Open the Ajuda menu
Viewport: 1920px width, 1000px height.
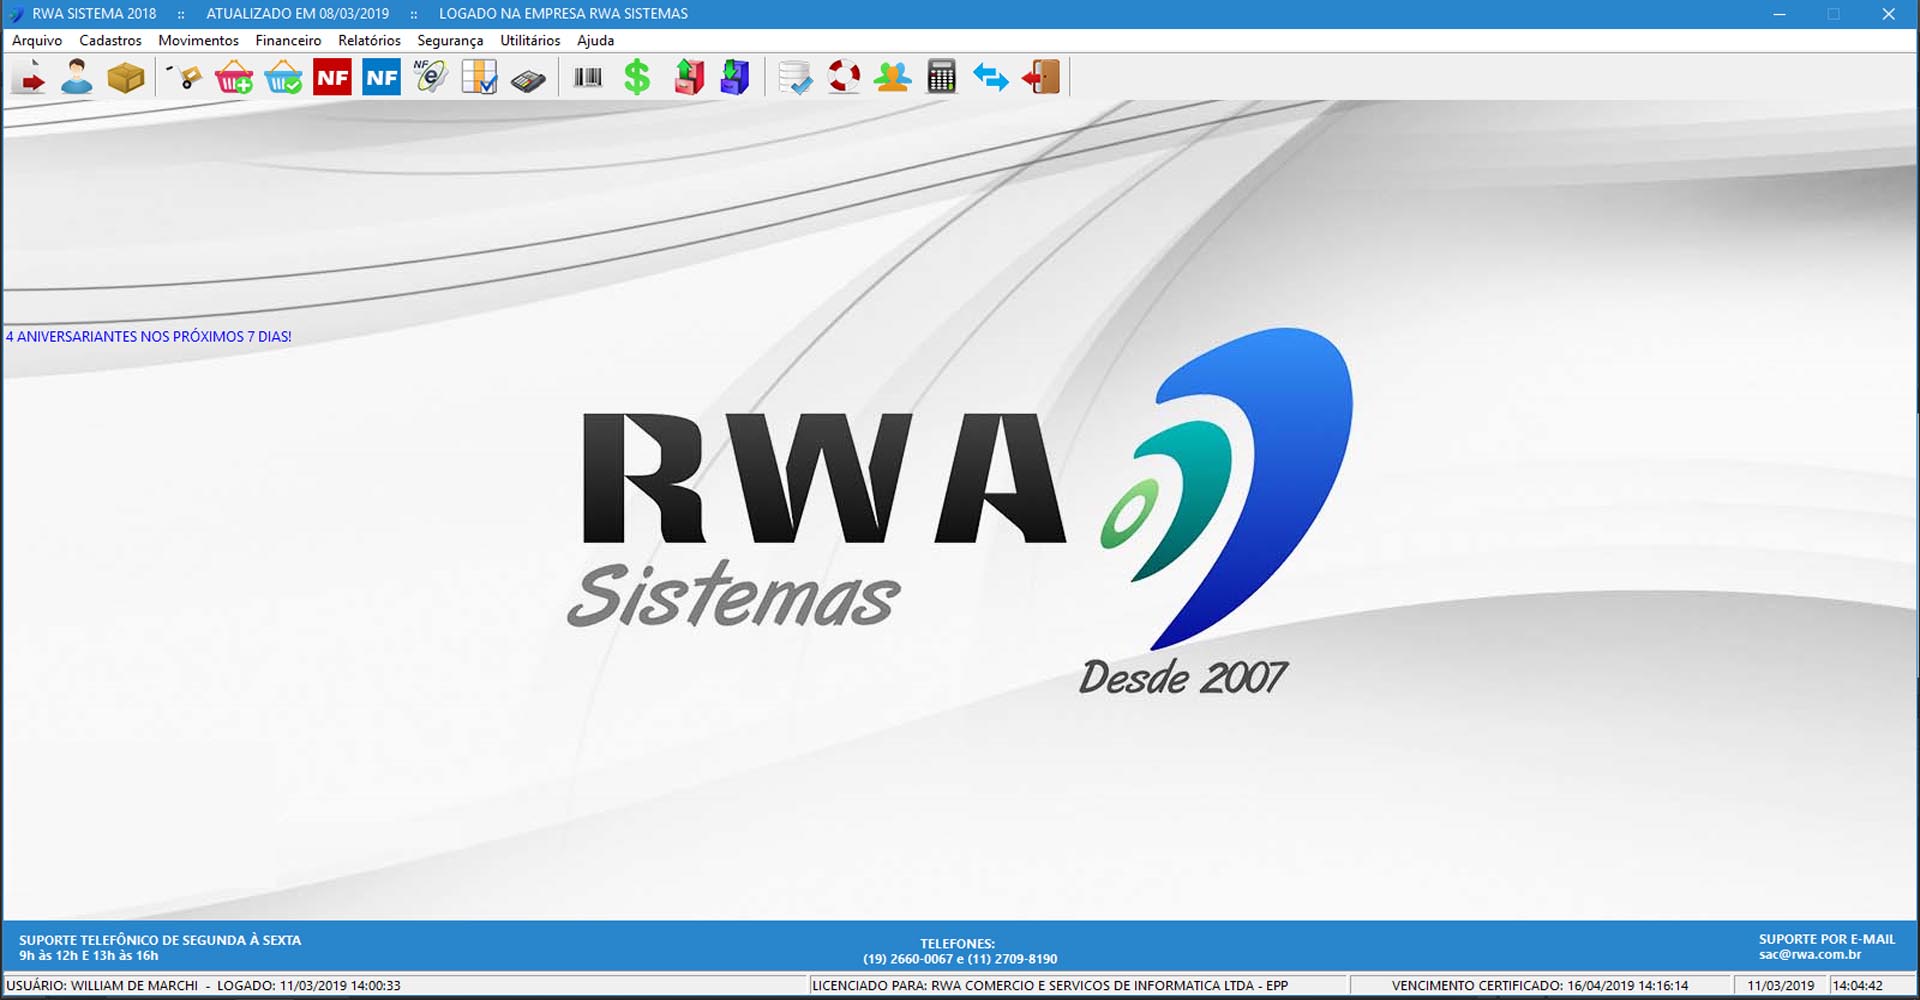(595, 41)
